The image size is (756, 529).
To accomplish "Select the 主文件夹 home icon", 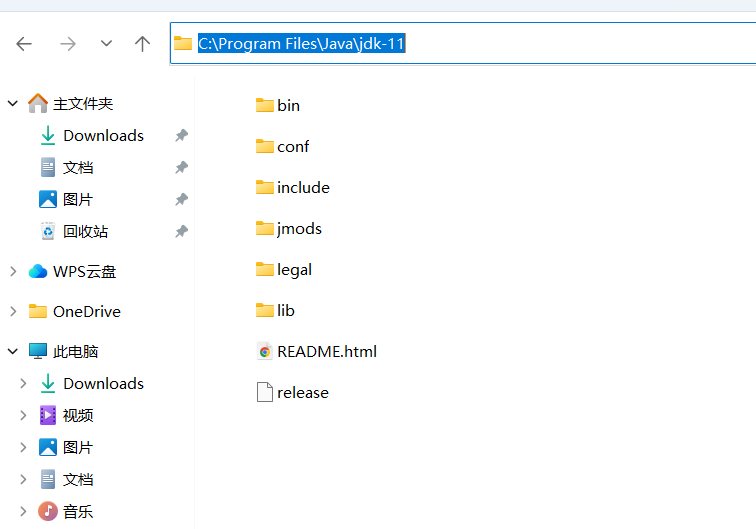I will coord(38,103).
